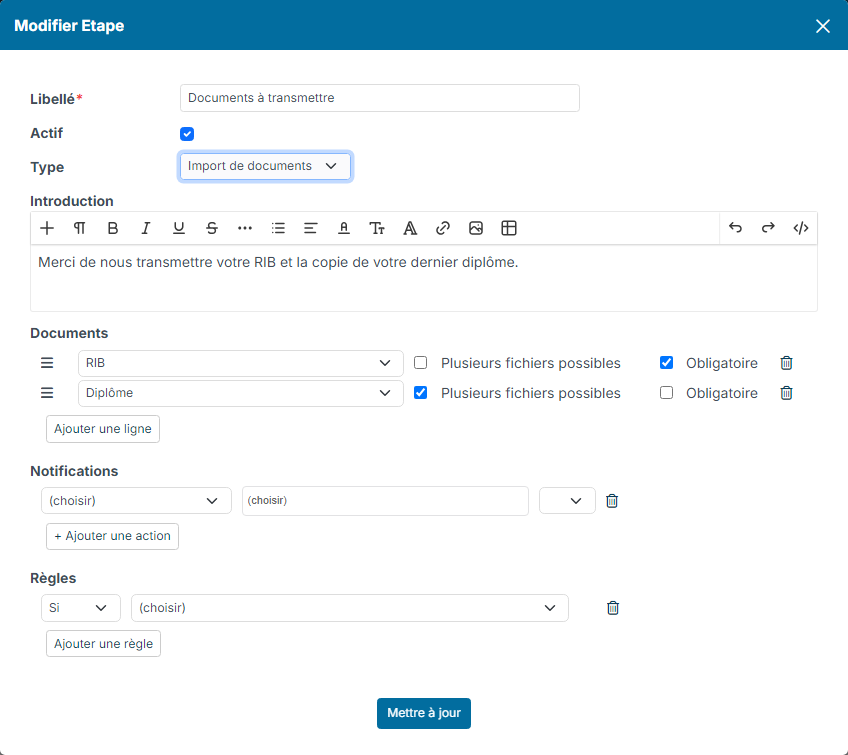Open font family icon
This screenshot has height=755, width=848.
point(410,228)
